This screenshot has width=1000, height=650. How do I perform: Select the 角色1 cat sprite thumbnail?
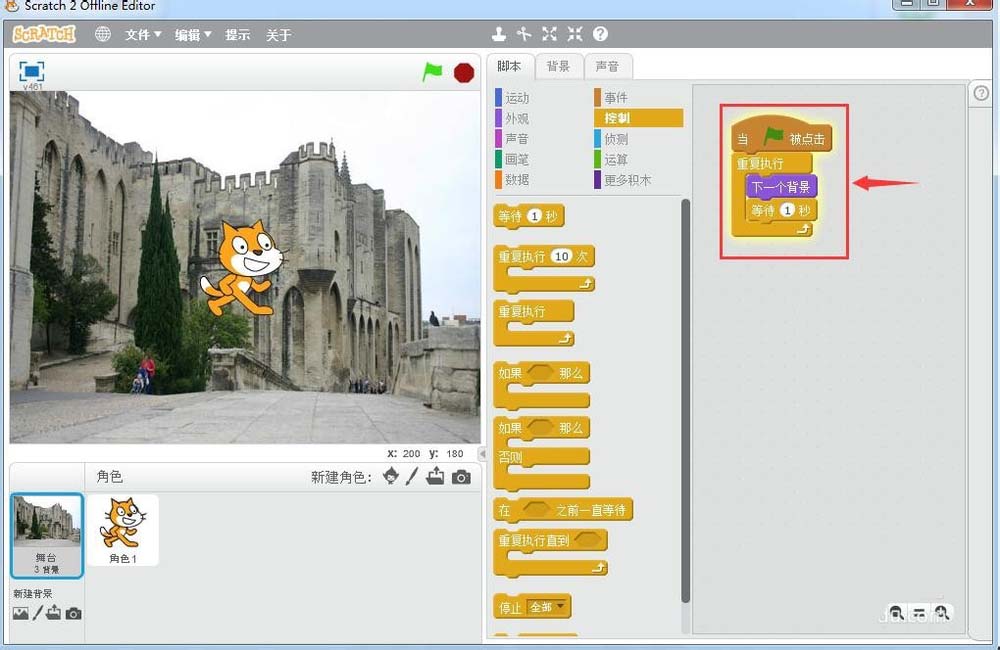(122, 528)
